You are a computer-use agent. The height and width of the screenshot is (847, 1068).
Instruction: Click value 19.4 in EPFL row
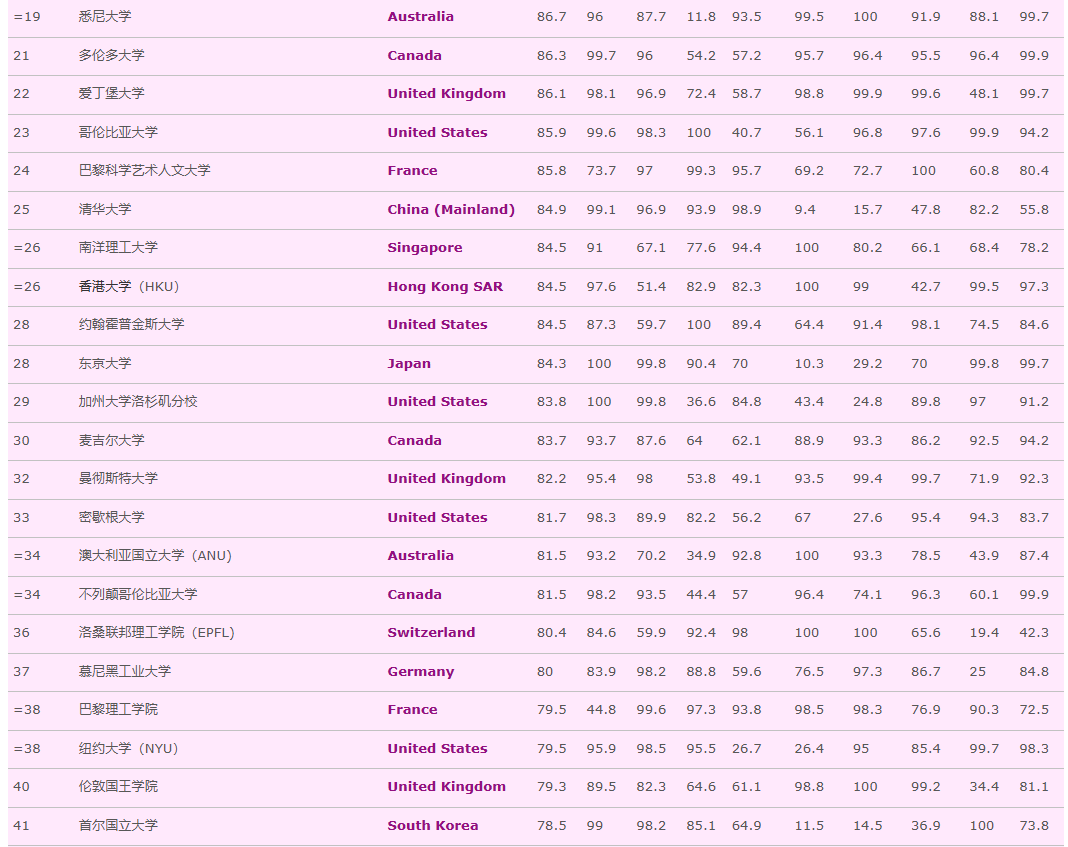pyautogui.click(x=984, y=633)
